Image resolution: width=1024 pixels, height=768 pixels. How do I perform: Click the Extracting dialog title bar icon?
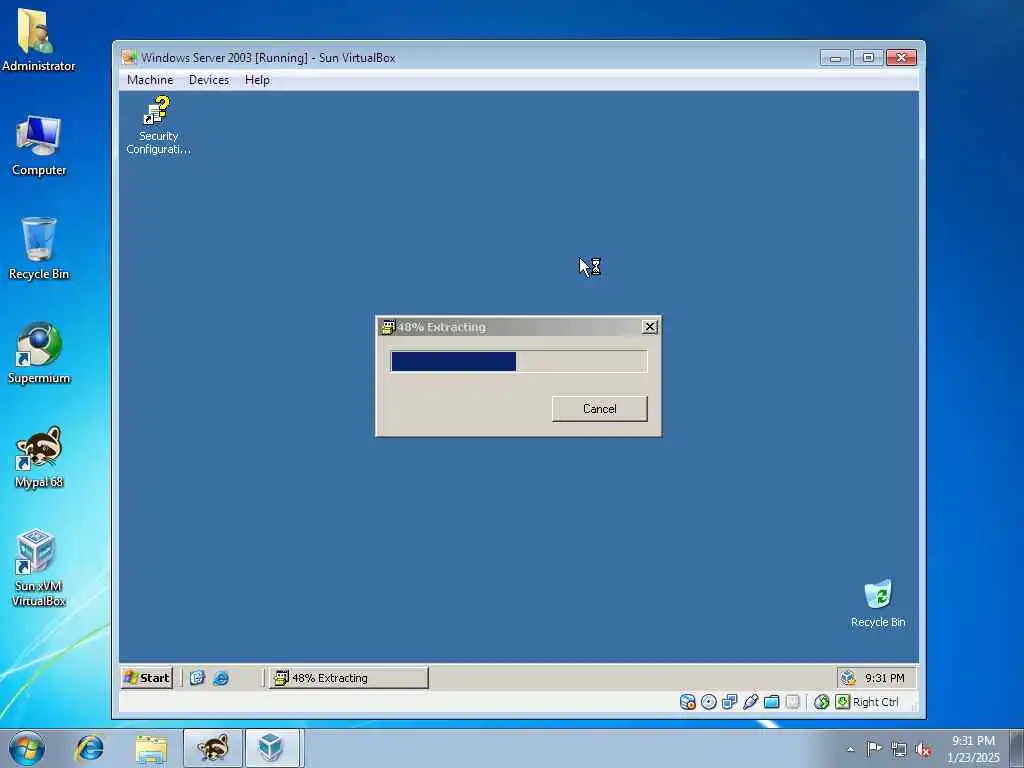coord(388,327)
